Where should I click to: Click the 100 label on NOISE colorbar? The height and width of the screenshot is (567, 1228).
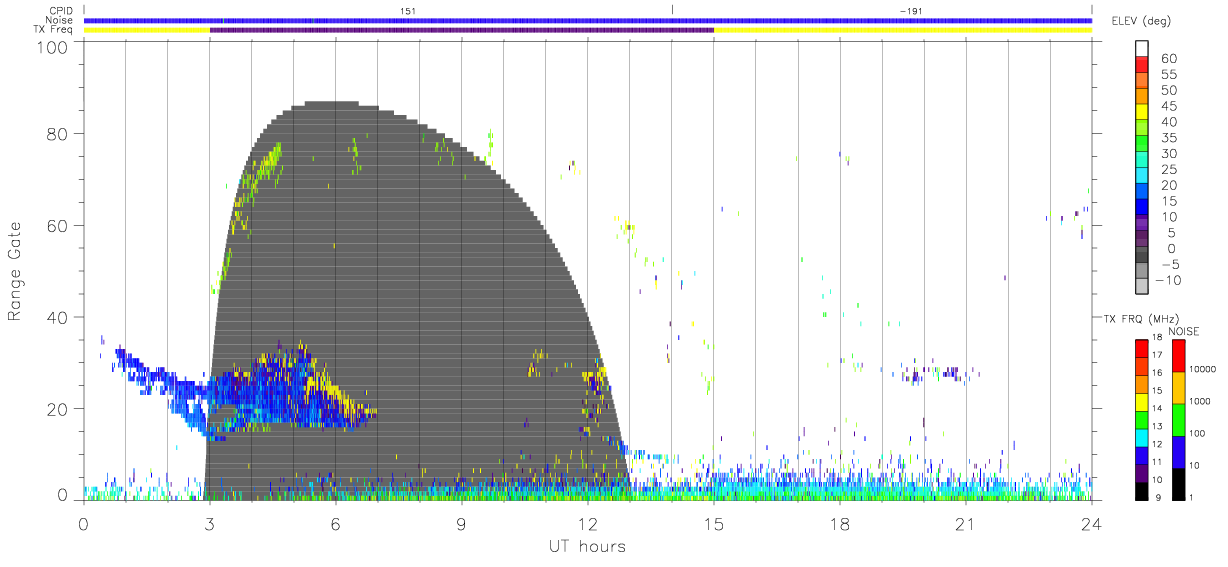(1195, 433)
